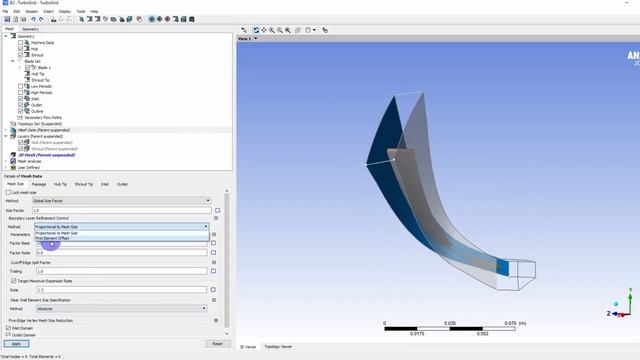Open the 3D Viewer tab
640x360 pixels.
(248, 347)
